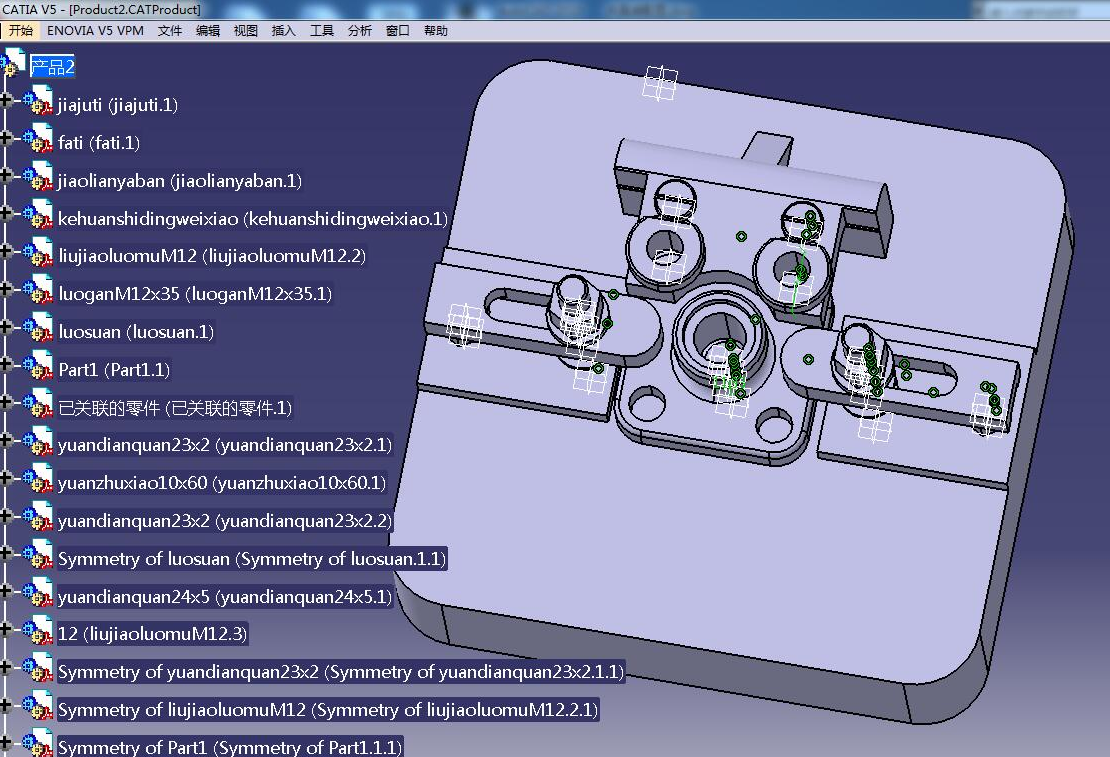Open the 帮助 menu
The image size is (1110, 757).
pos(435,30)
